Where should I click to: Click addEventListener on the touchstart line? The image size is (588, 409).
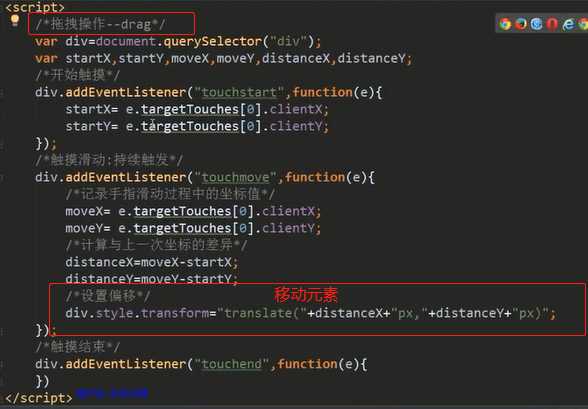(x=126, y=92)
